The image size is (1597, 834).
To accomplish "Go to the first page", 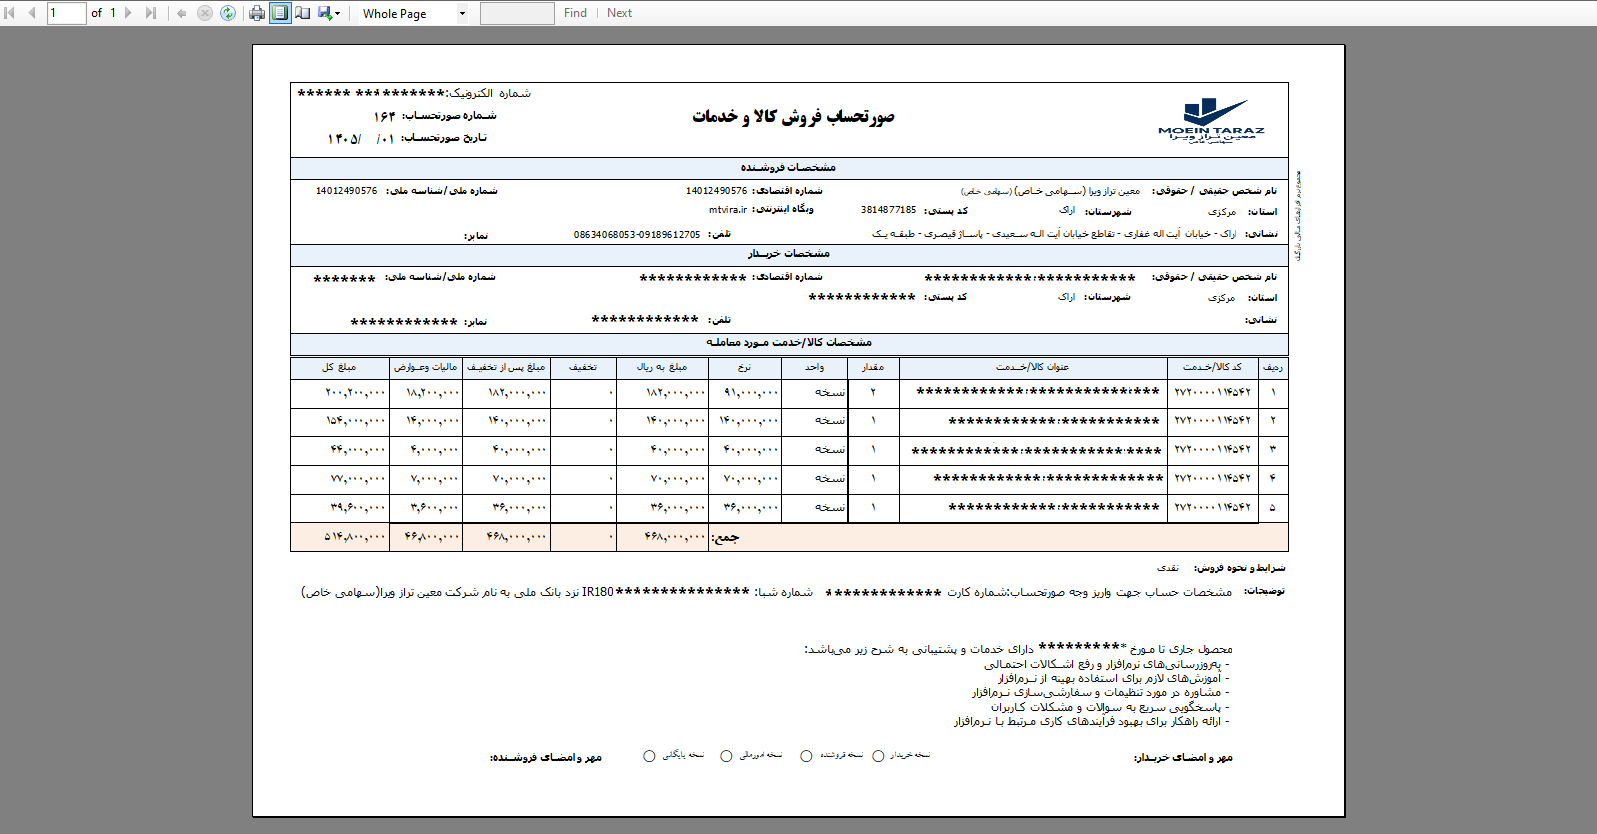I will (x=10, y=13).
